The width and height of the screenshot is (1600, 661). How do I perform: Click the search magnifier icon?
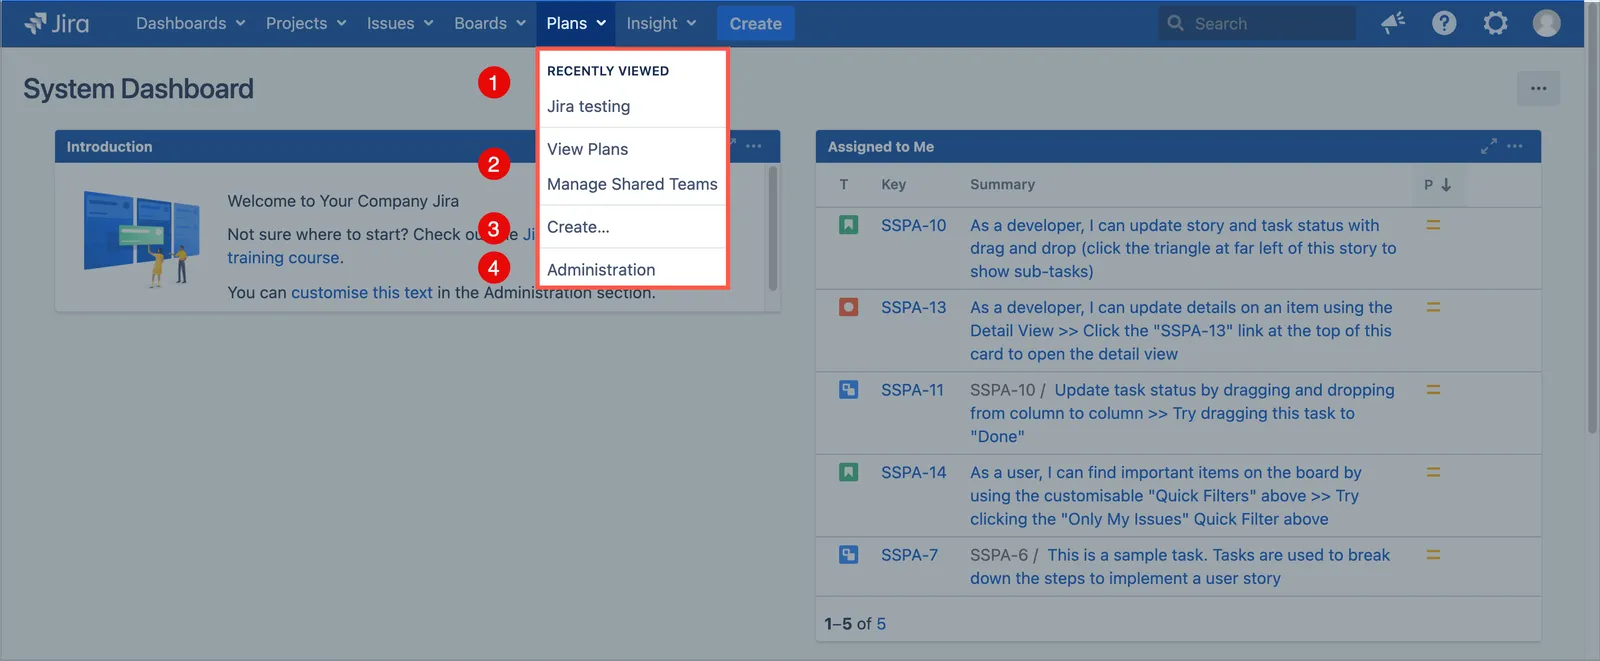click(1175, 23)
